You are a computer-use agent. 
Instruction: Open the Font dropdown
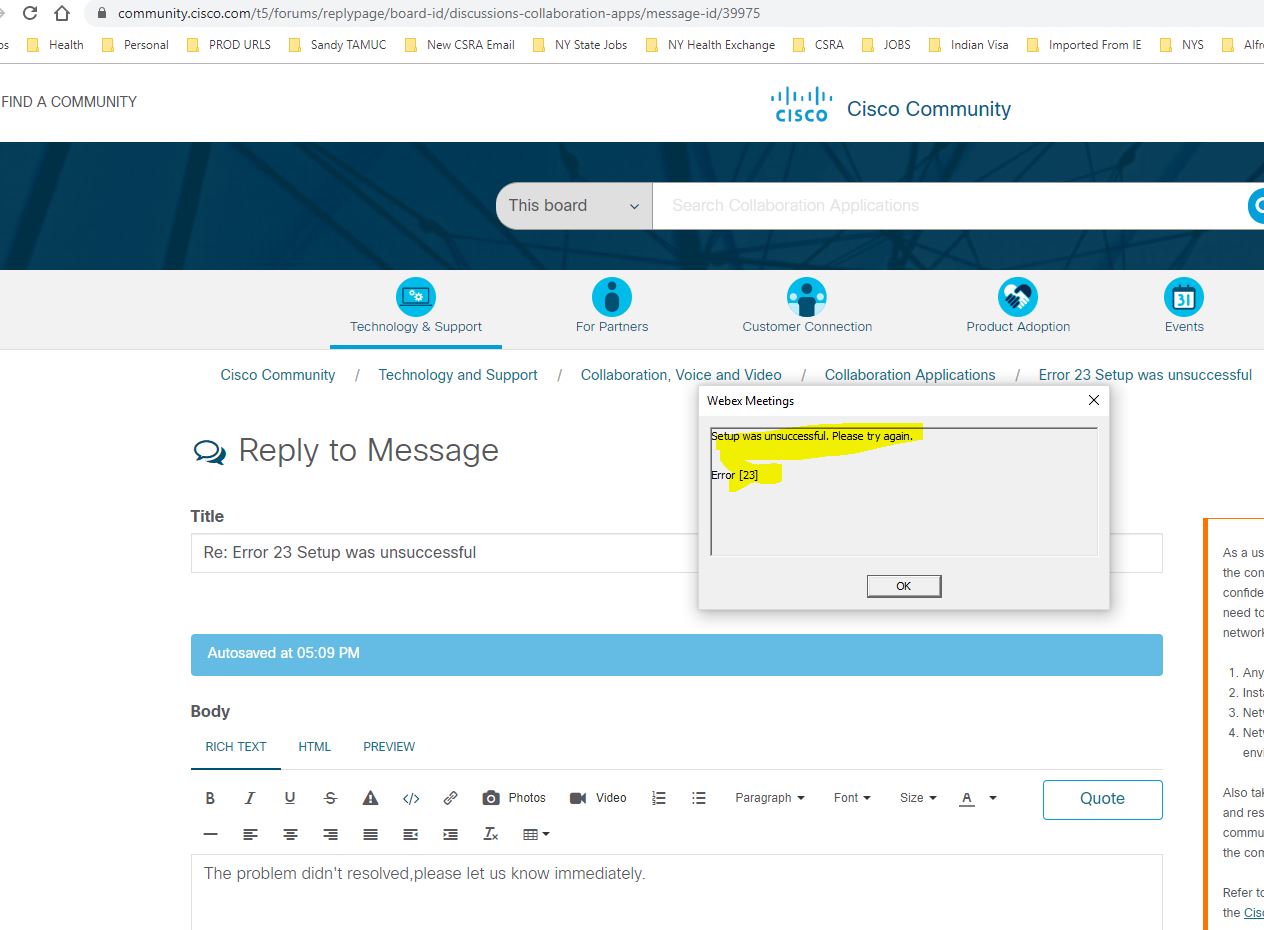(x=850, y=797)
